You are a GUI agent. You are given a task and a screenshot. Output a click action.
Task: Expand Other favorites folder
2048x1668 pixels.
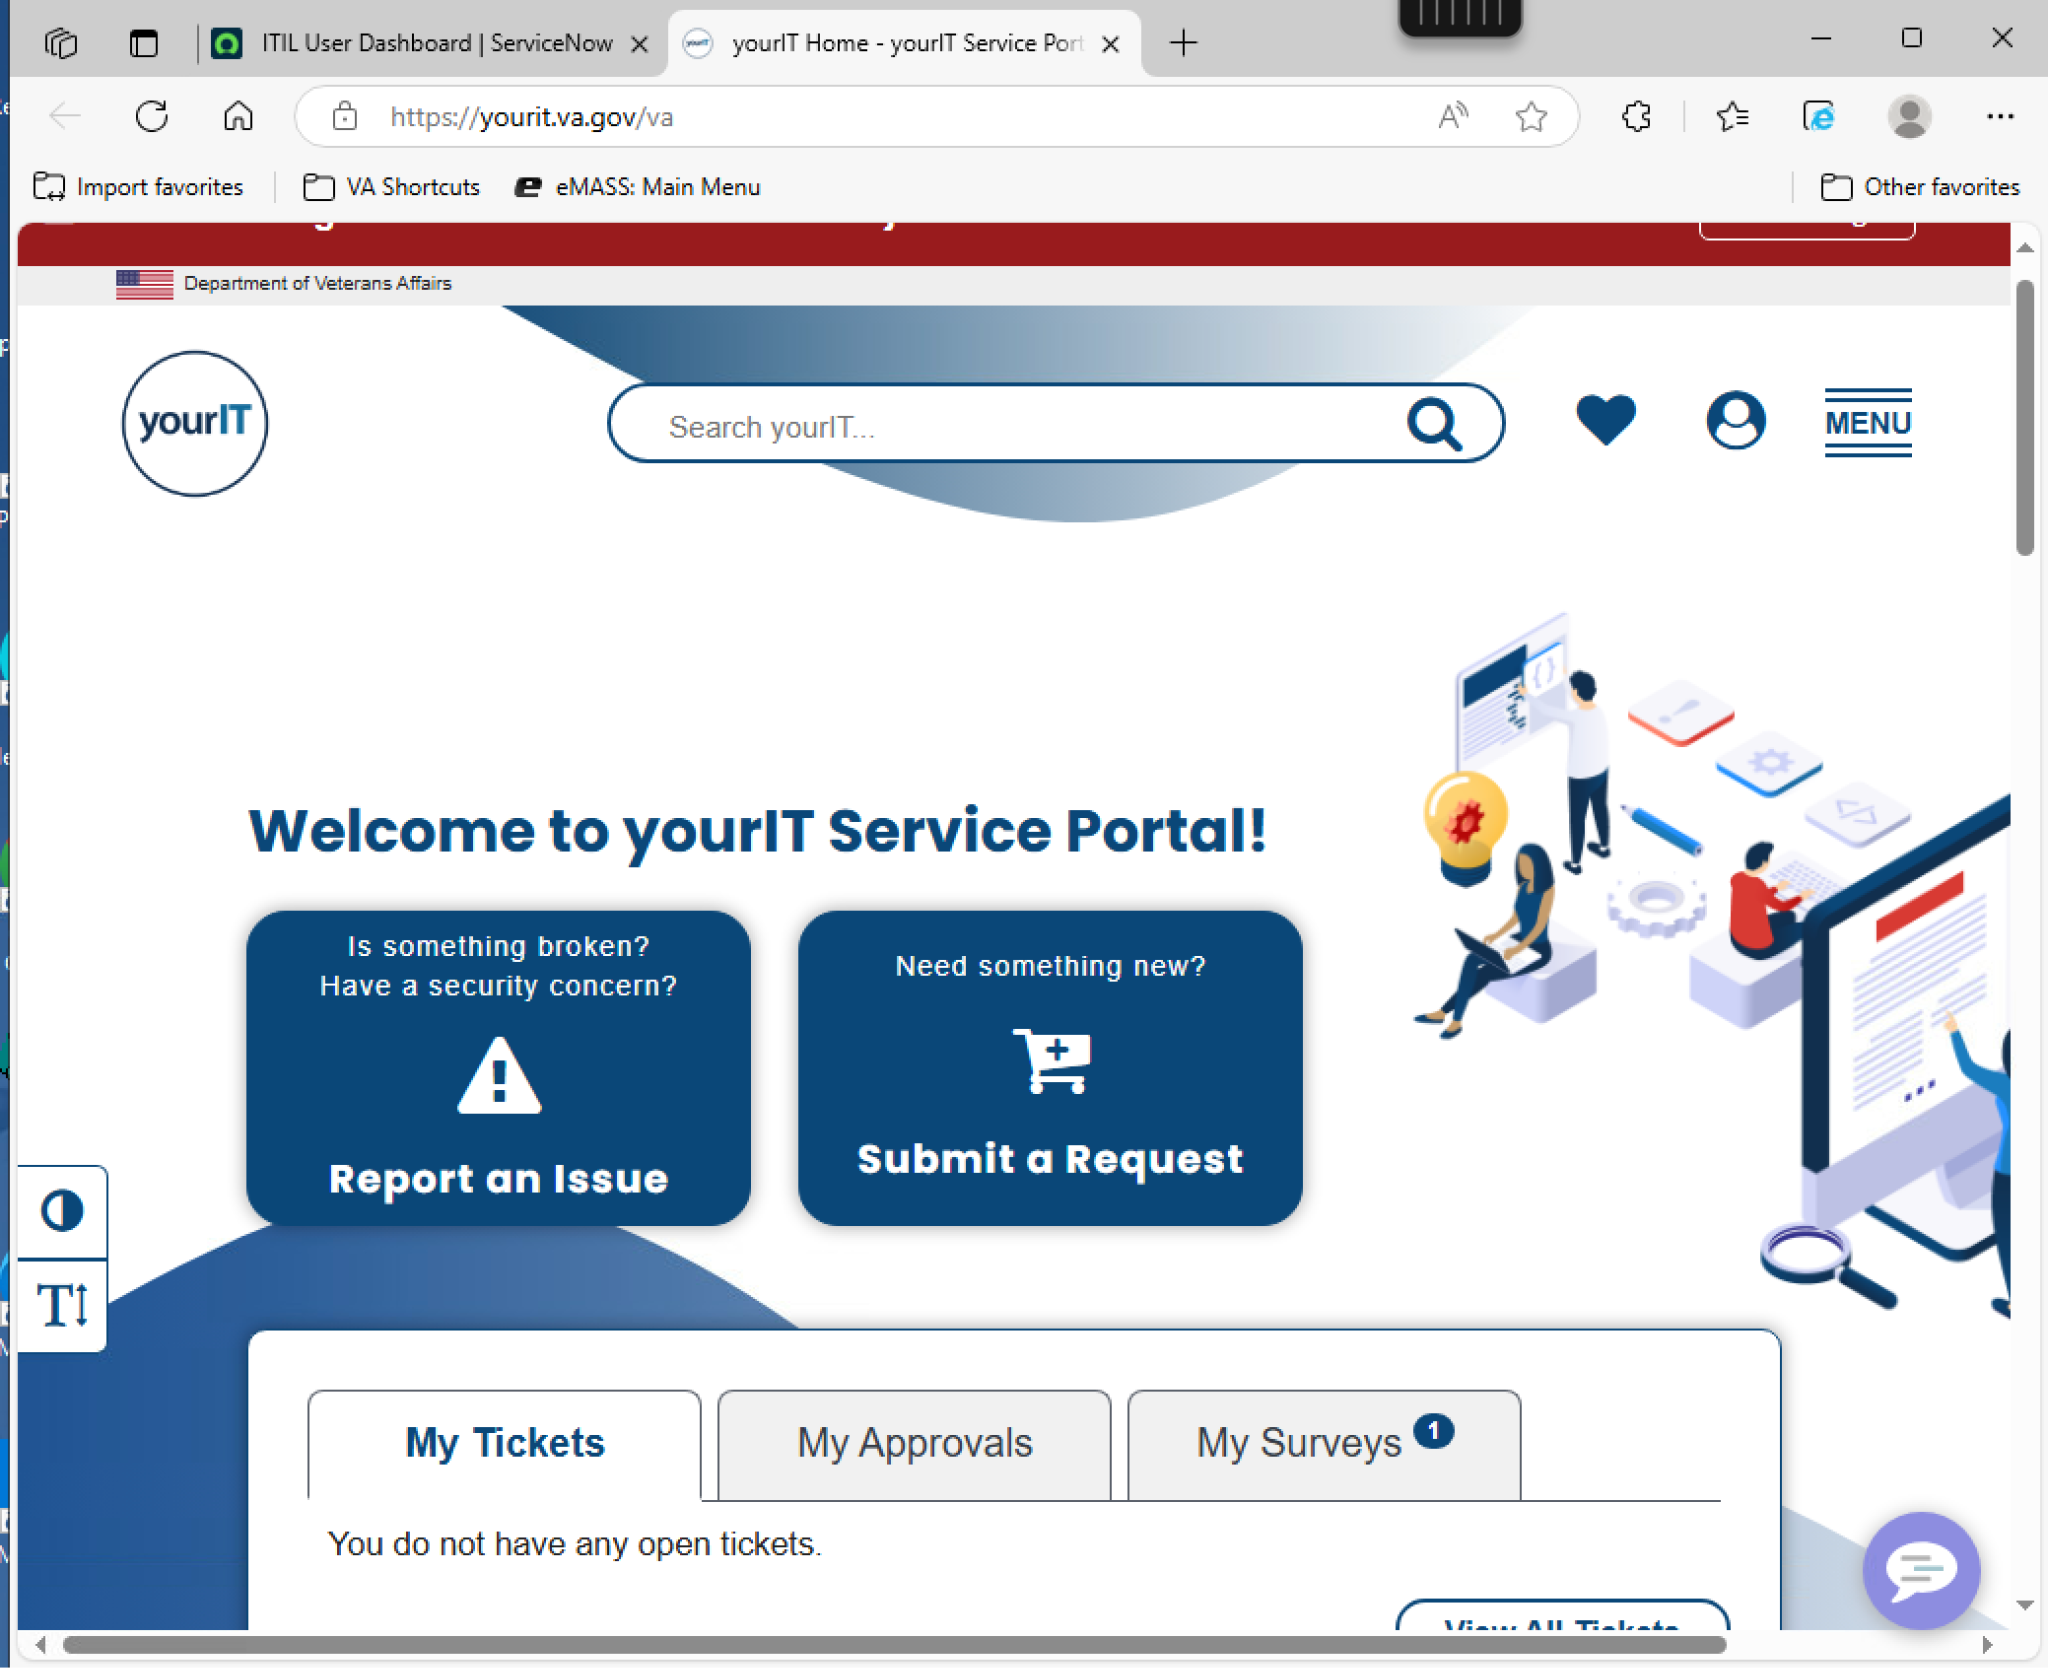tap(1920, 187)
